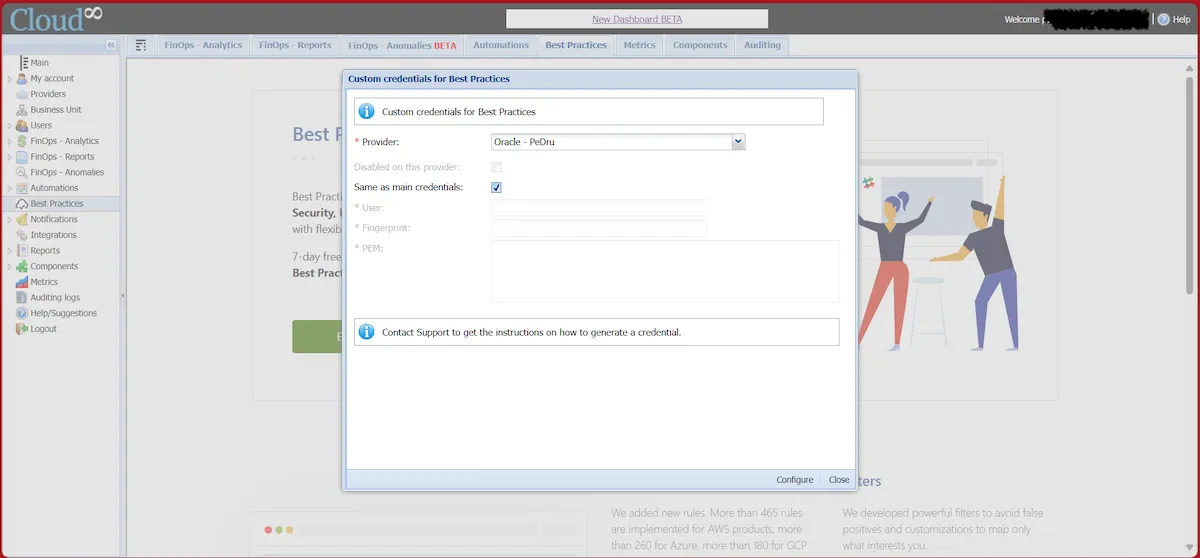Viewport: 1200px width, 558px height.
Task: Click the User input field
Action: click(x=599, y=208)
